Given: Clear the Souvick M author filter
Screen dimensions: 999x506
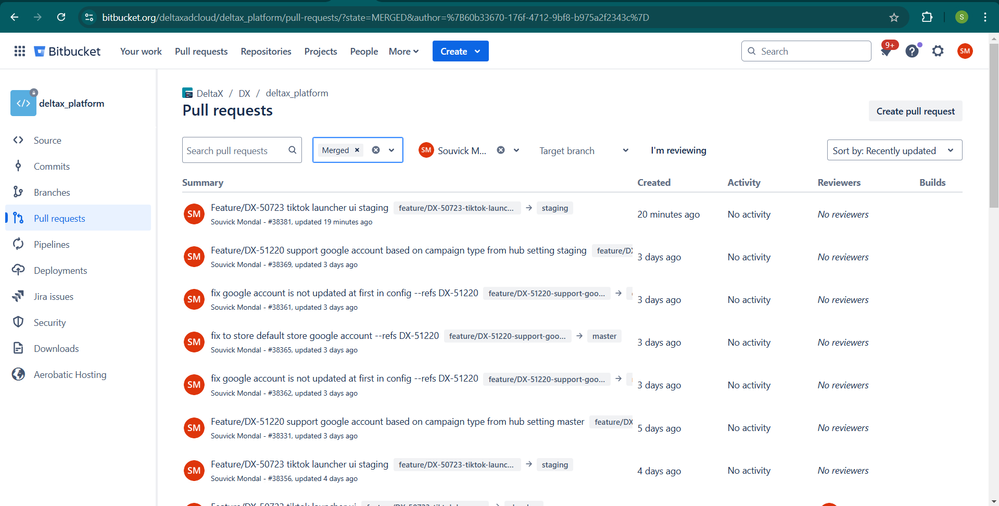Looking at the screenshot, I should point(501,150).
